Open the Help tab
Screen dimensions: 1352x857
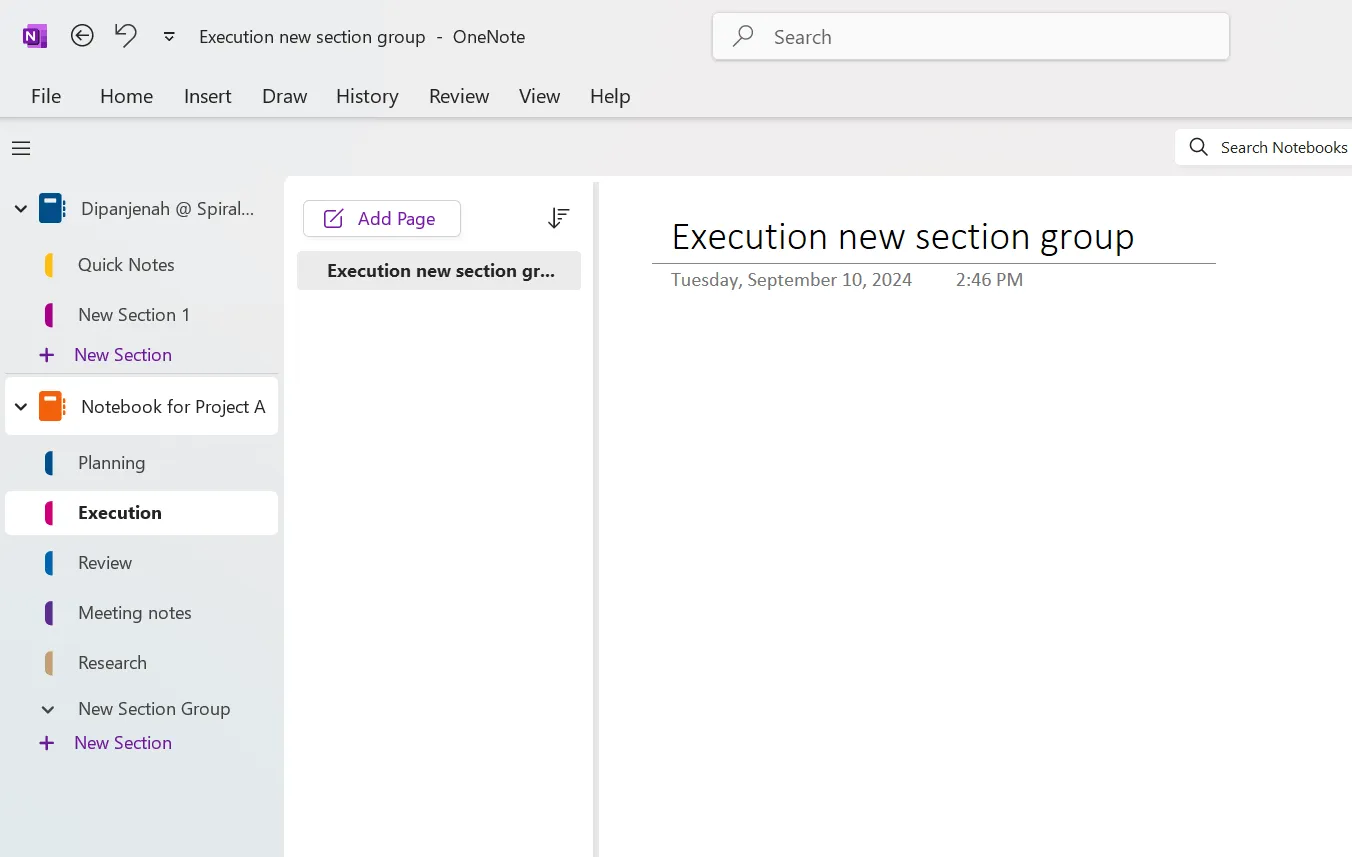click(610, 96)
